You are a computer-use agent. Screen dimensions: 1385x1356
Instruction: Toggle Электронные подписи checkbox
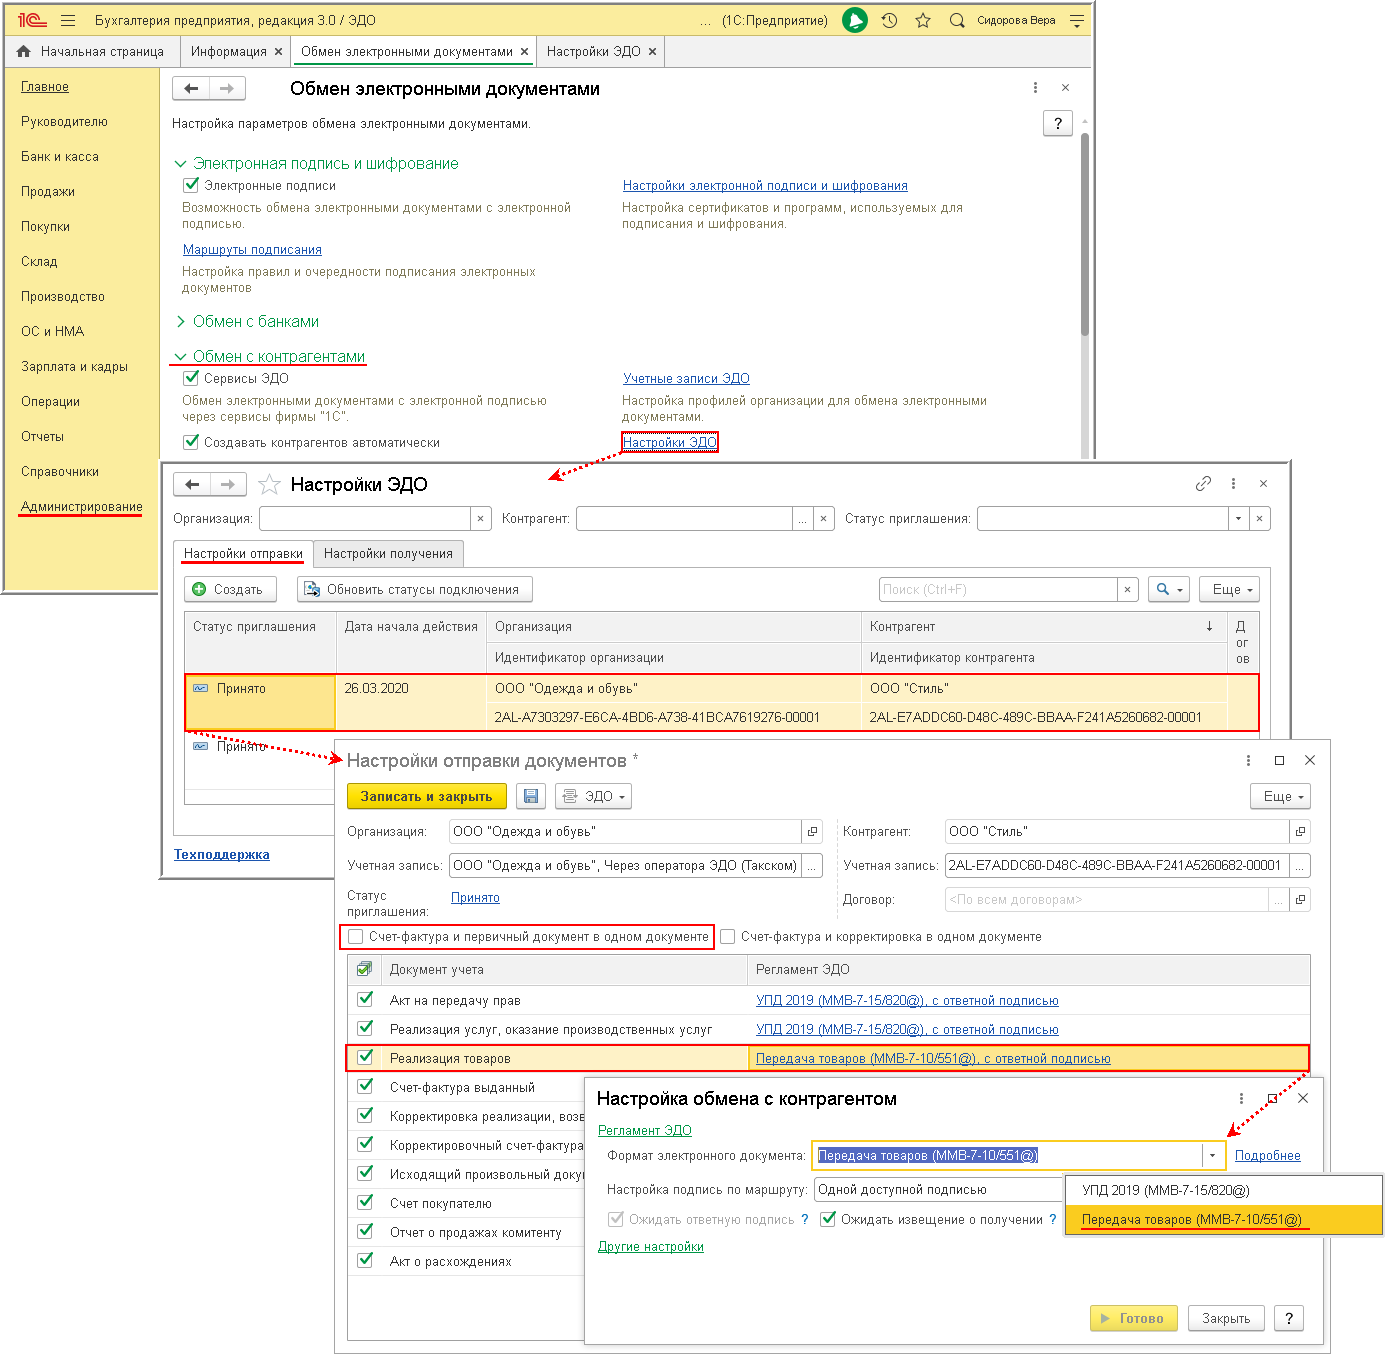[x=191, y=185]
